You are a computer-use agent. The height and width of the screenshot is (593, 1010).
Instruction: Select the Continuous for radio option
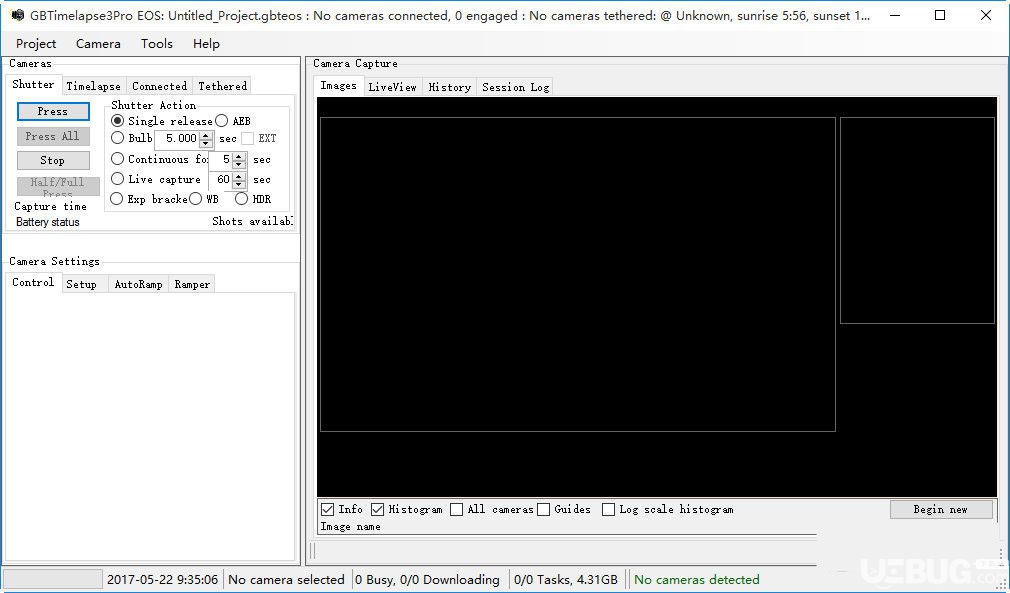tap(117, 158)
